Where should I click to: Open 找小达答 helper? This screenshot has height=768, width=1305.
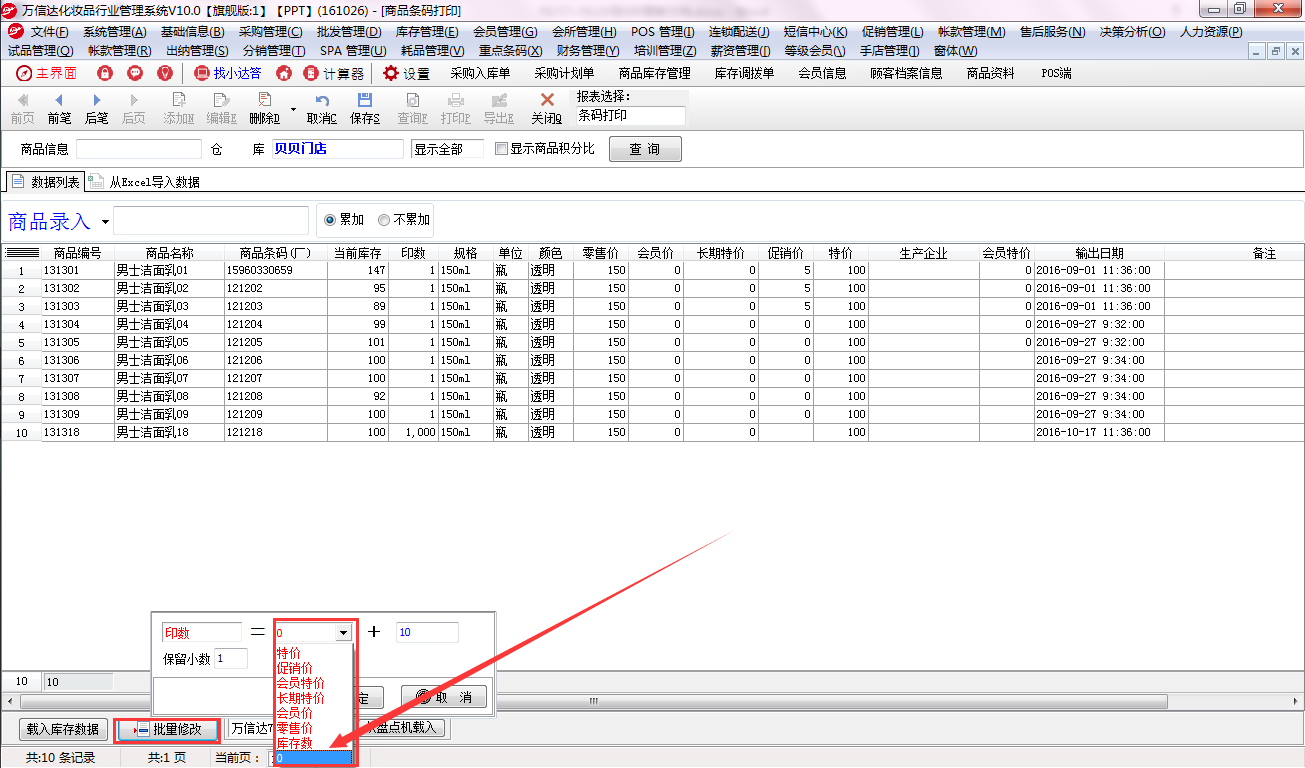(228, 73)
